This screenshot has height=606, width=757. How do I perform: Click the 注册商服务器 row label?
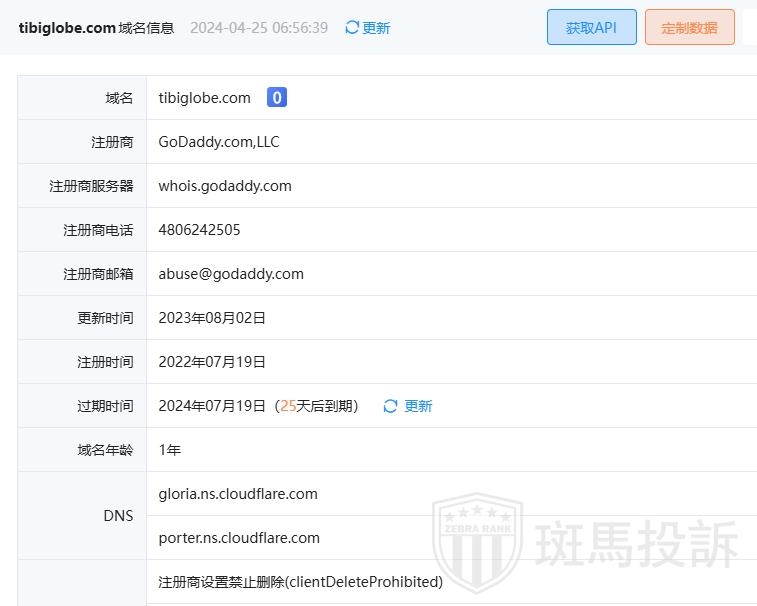[x=91, y=186]
